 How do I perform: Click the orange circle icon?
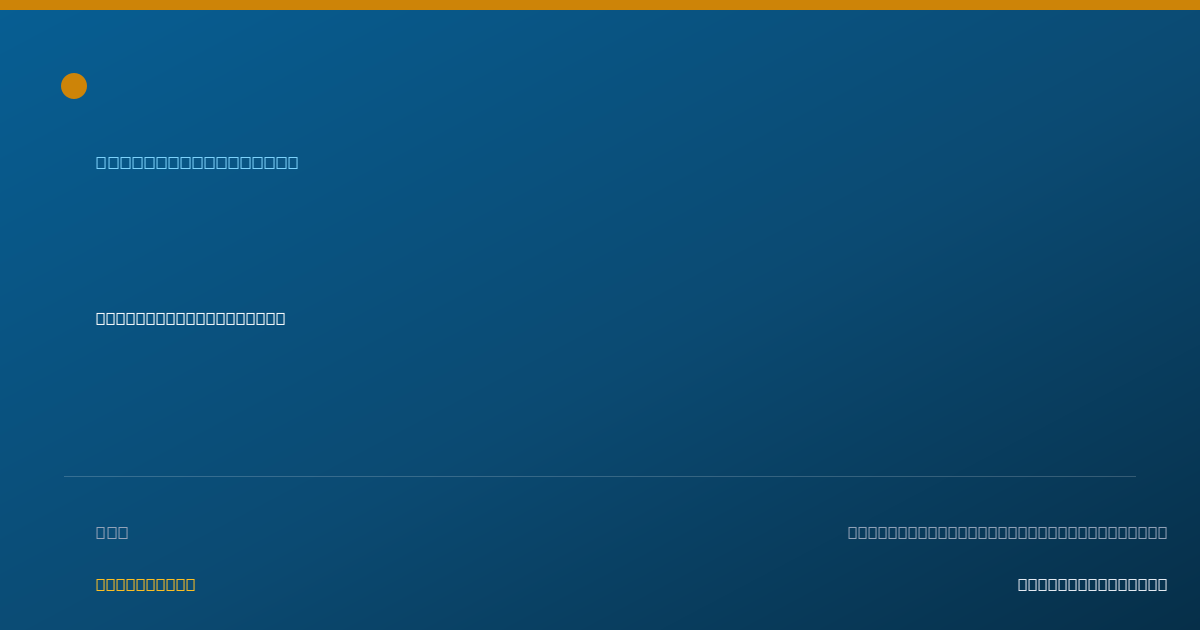click(x=74, y=86)
